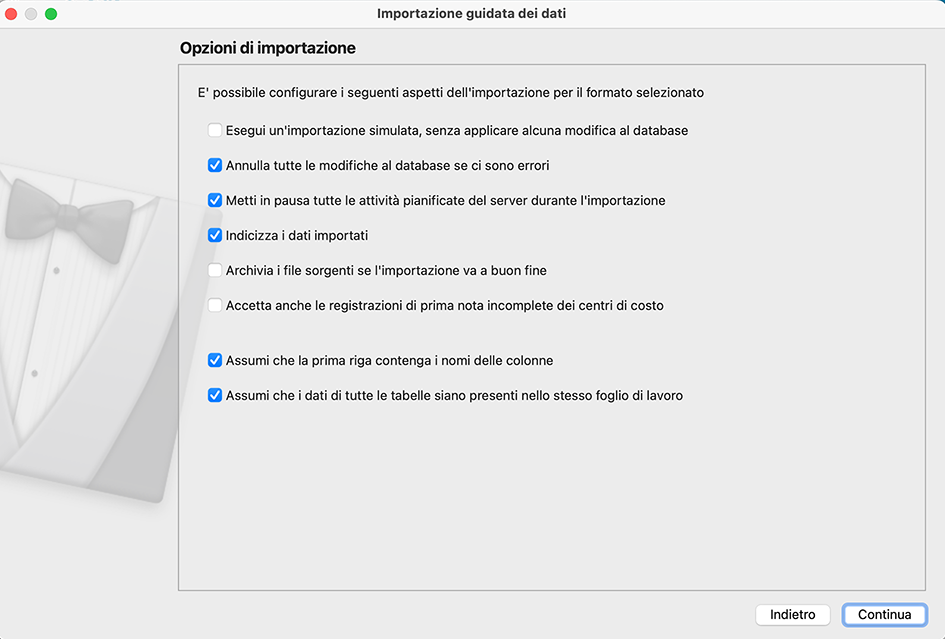Click the 'E' possibile configurare' description text

[x=450, y=93]
